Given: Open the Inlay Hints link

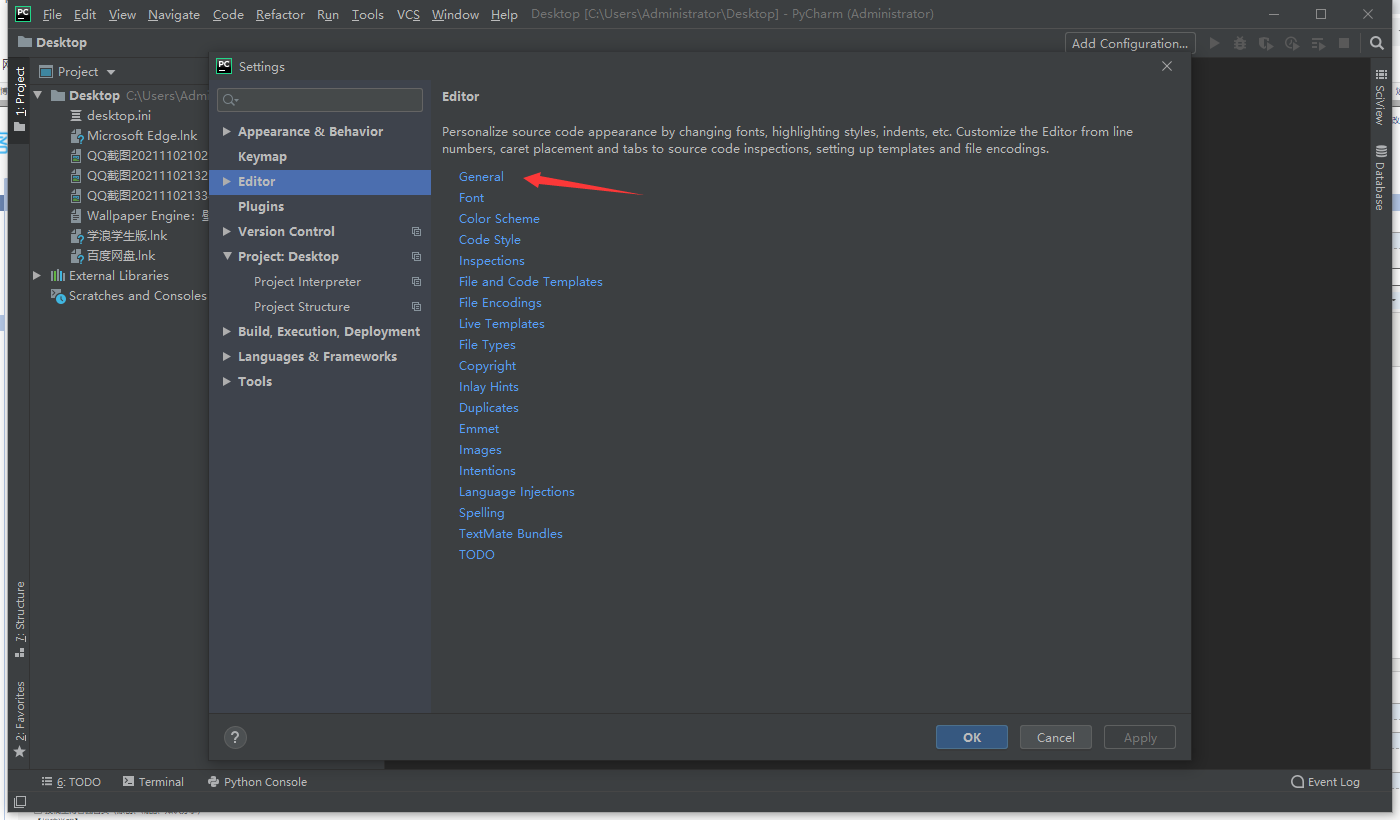Looking at the screenshot, I should click(489, 386).
